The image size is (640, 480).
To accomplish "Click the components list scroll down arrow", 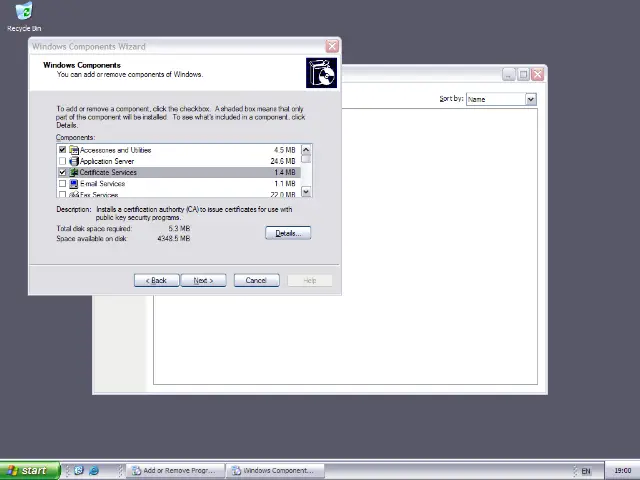I will coord(306,191).
